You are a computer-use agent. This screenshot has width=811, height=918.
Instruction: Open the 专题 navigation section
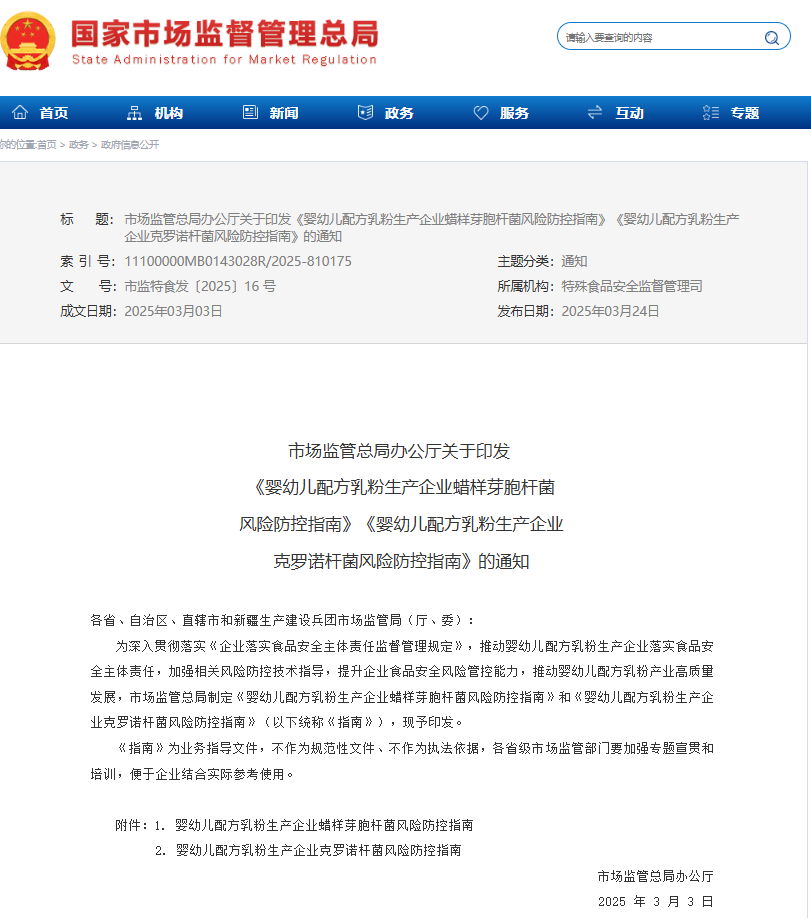coord(745,113)
